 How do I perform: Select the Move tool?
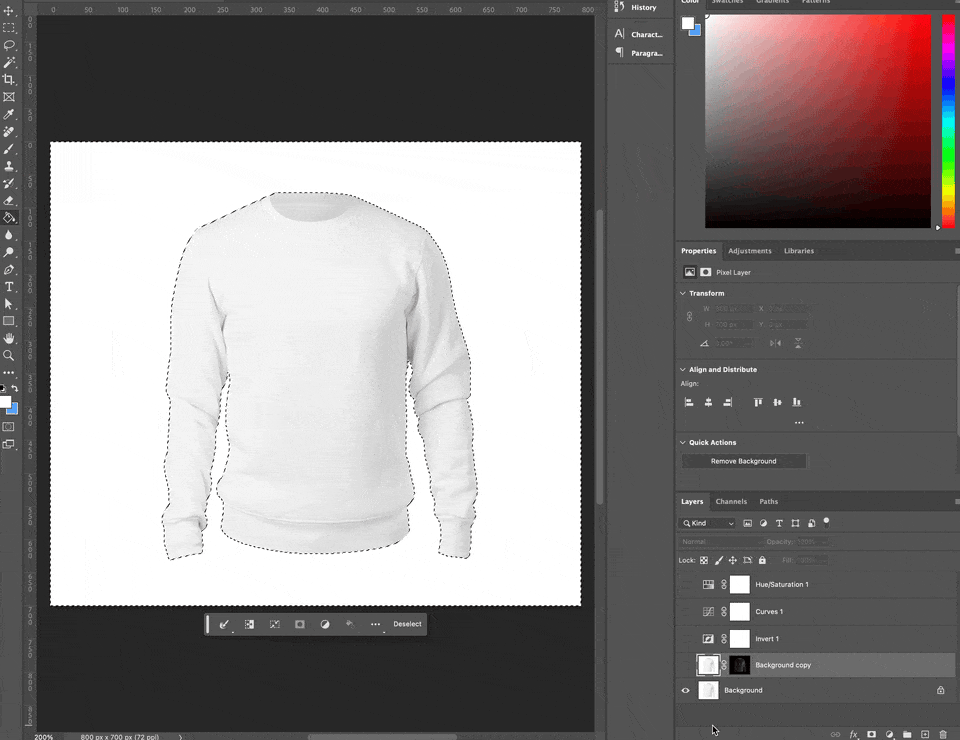point(9,11)
